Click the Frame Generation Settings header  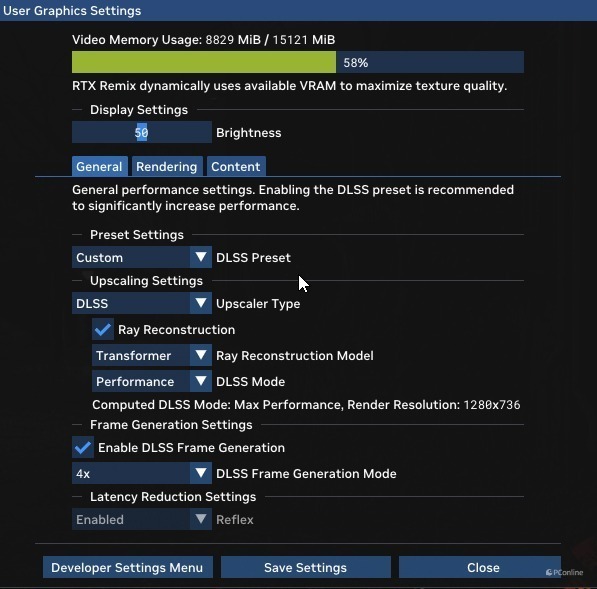171,425
